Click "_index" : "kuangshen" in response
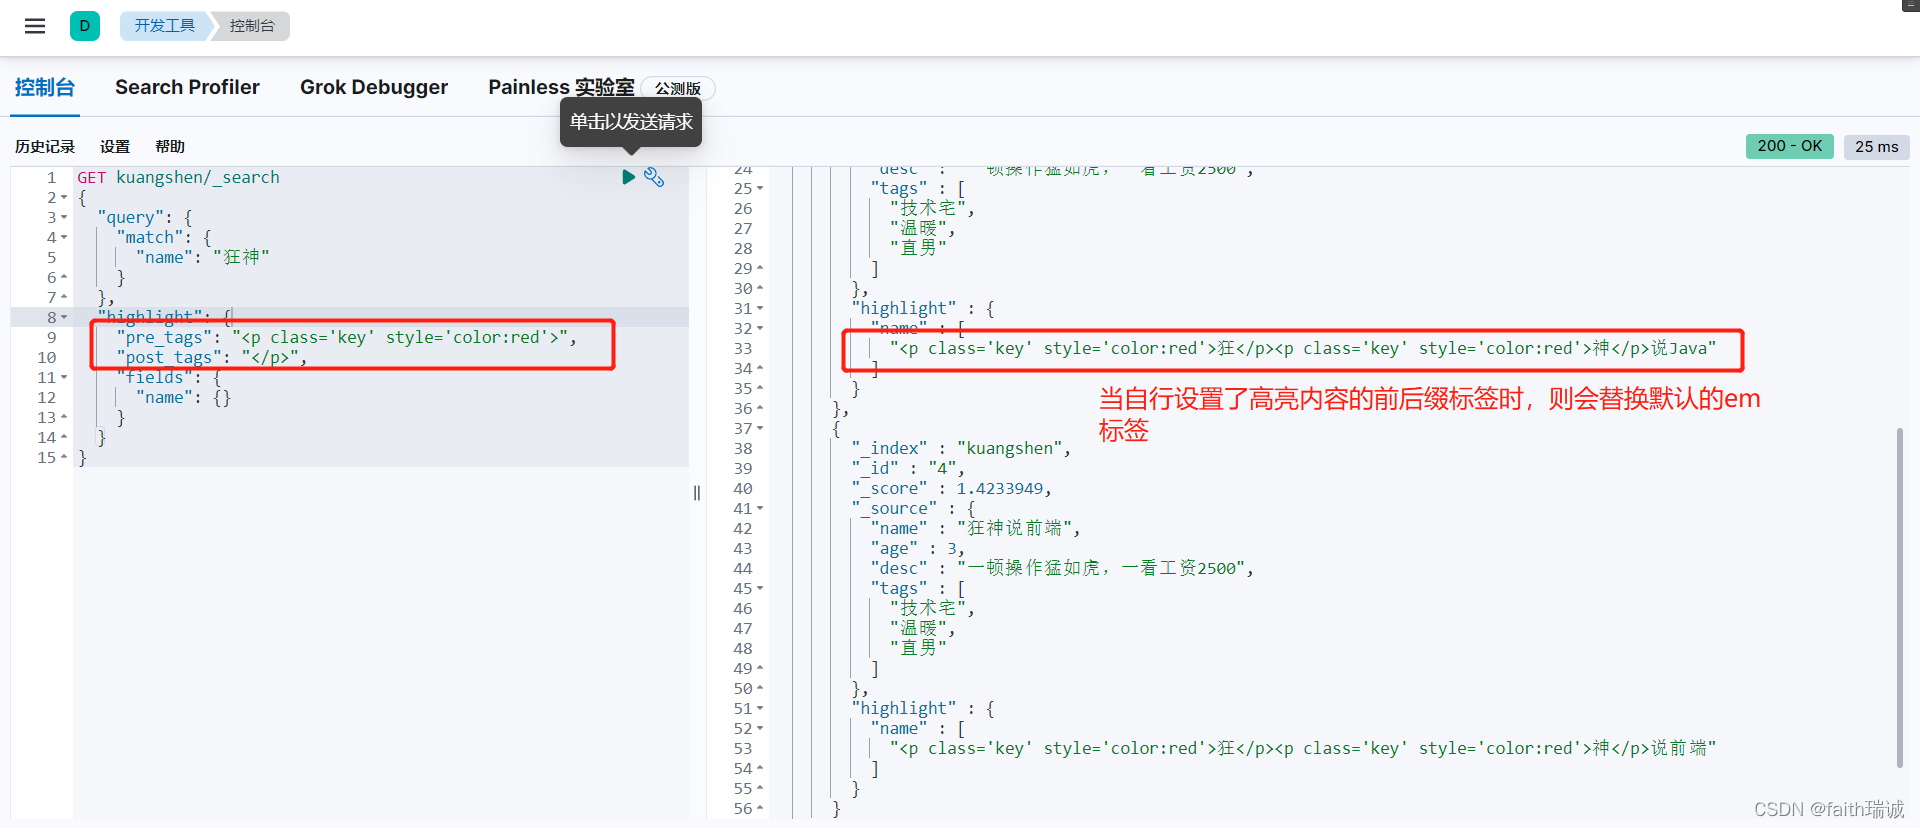1920x828 pixels. tap(961, 448)
